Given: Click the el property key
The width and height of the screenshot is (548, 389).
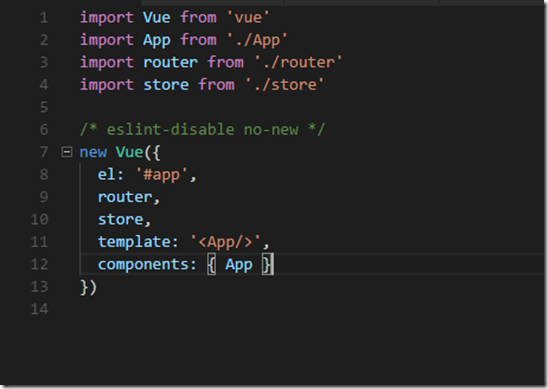Looking at the screenshot, I should coord(107,175).
